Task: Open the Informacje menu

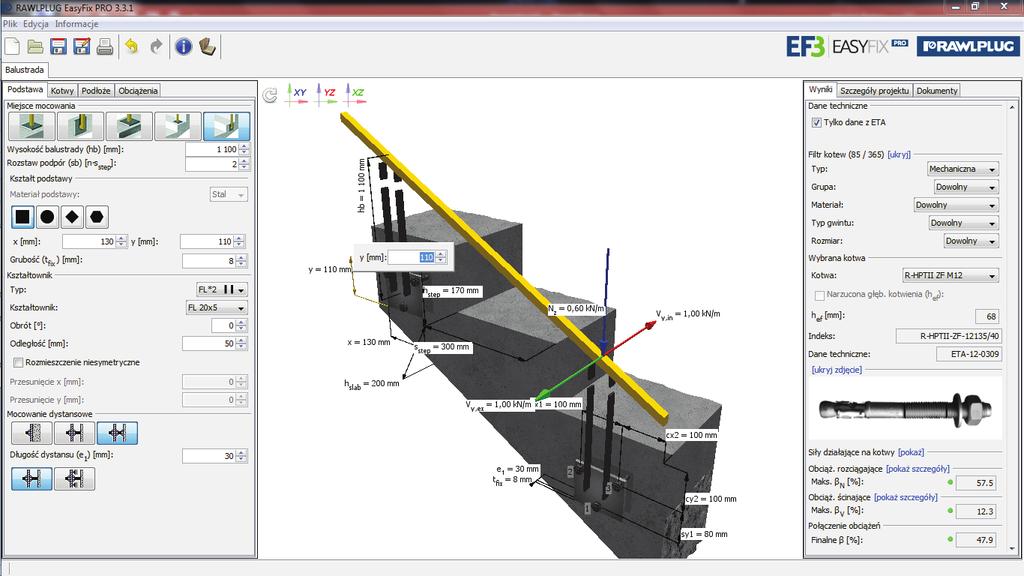Action: [76, 24]
